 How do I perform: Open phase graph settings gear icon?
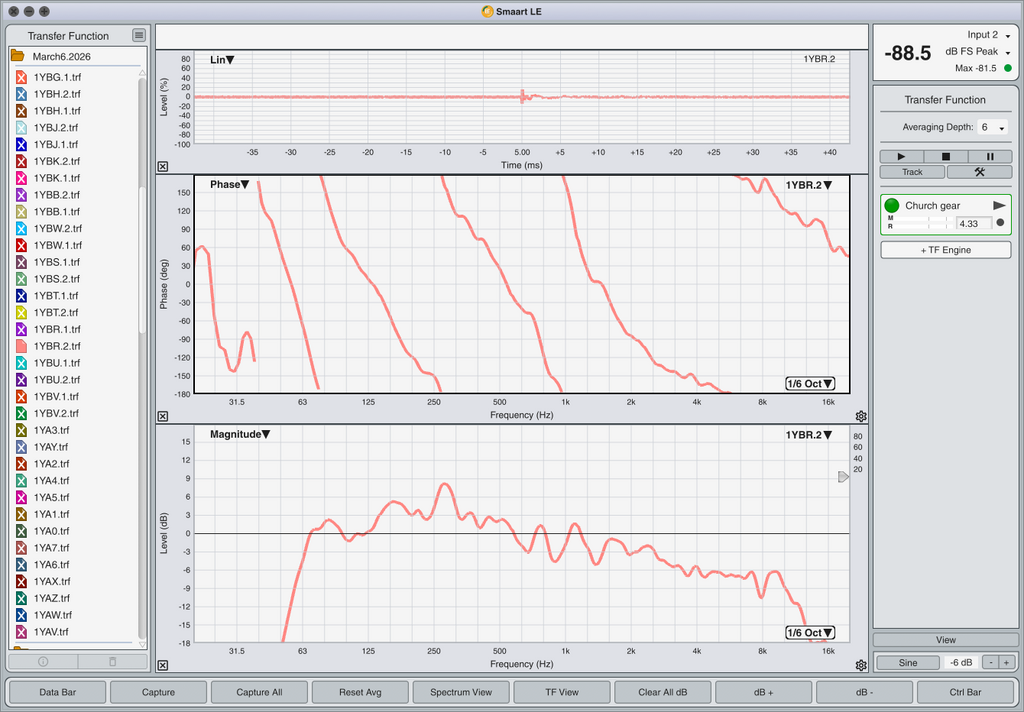[x=861, y=416]
